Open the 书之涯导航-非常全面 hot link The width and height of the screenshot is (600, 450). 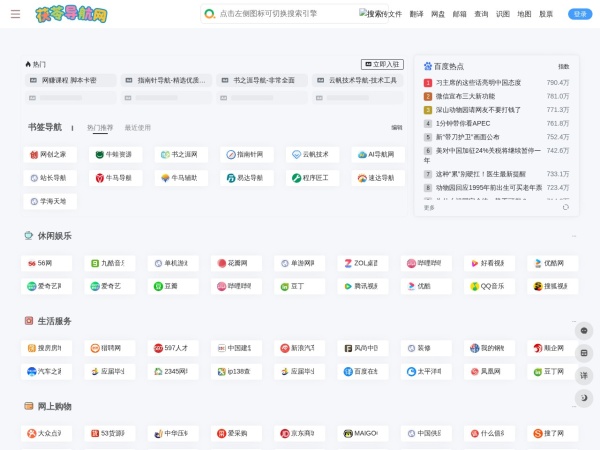point(262,80)
